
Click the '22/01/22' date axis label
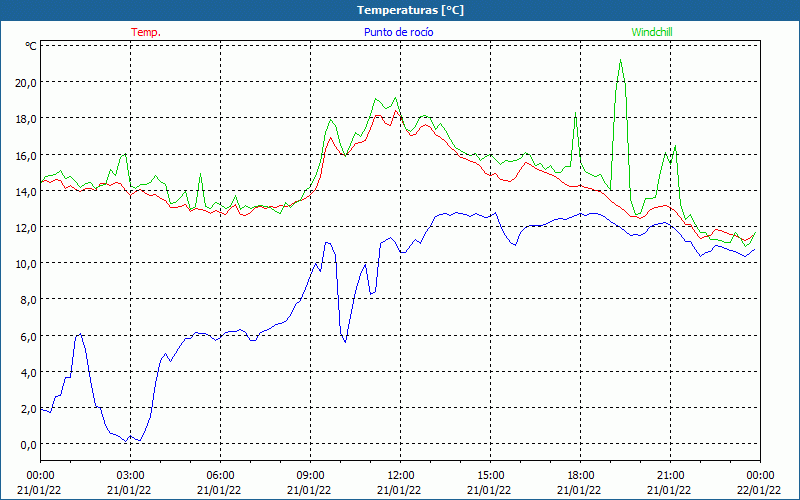pos(759,490)
